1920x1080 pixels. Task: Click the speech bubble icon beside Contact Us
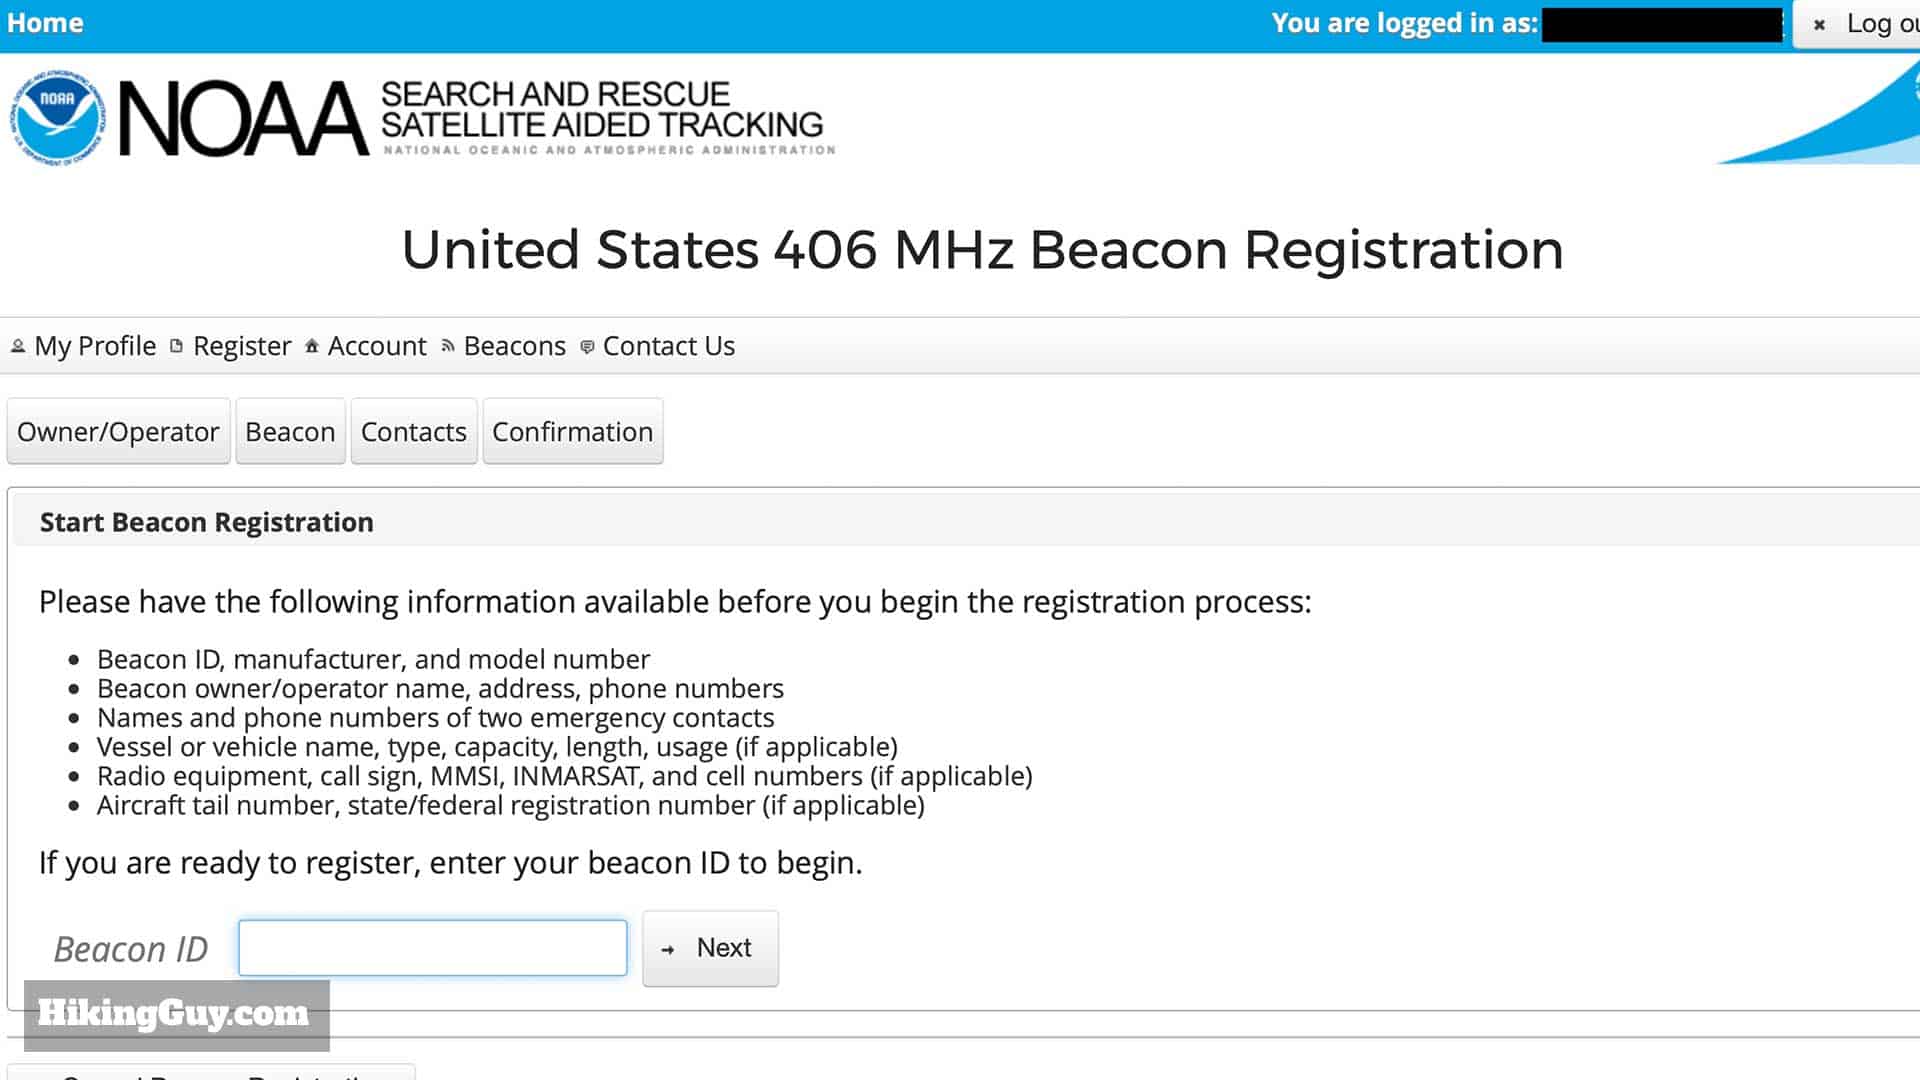coord(586,346)
